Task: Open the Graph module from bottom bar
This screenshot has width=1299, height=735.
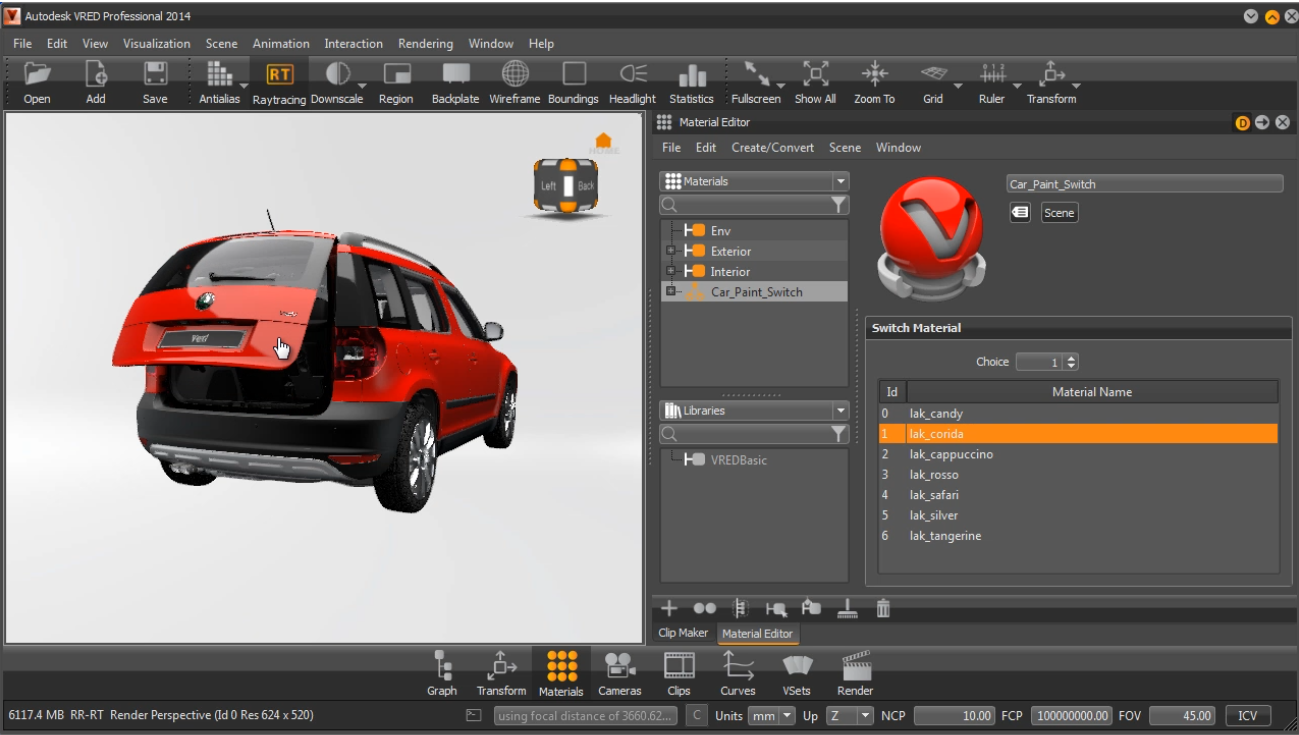Action: (x=442, y=673)
